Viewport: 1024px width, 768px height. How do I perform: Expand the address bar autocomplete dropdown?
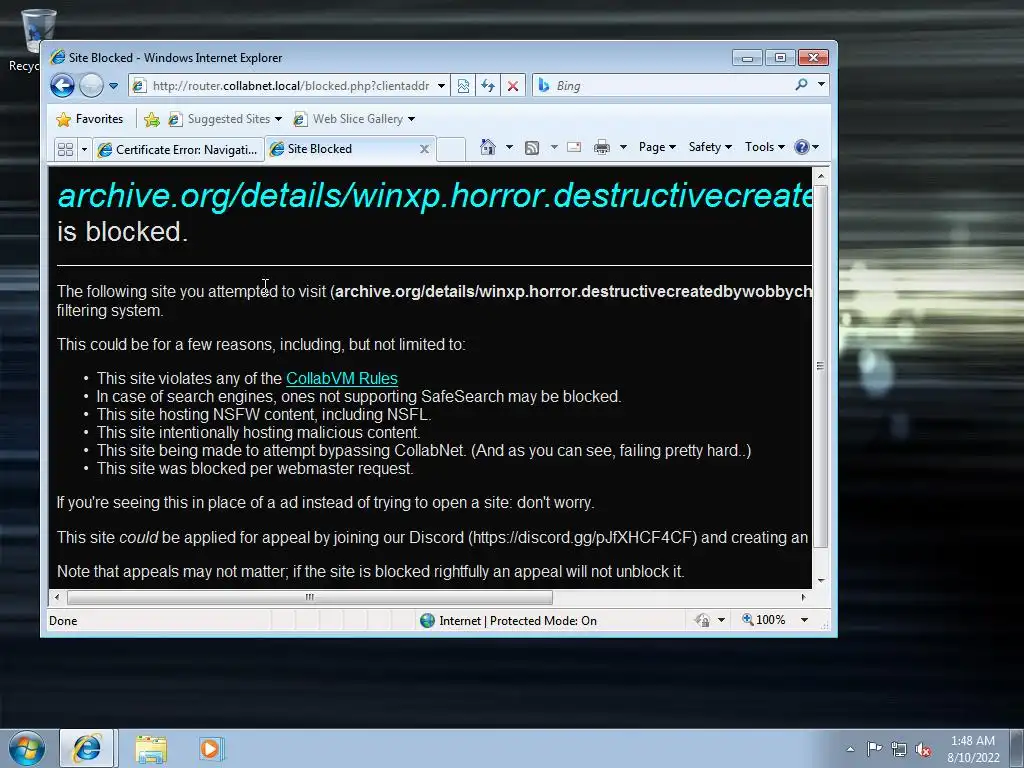point(441,86)
